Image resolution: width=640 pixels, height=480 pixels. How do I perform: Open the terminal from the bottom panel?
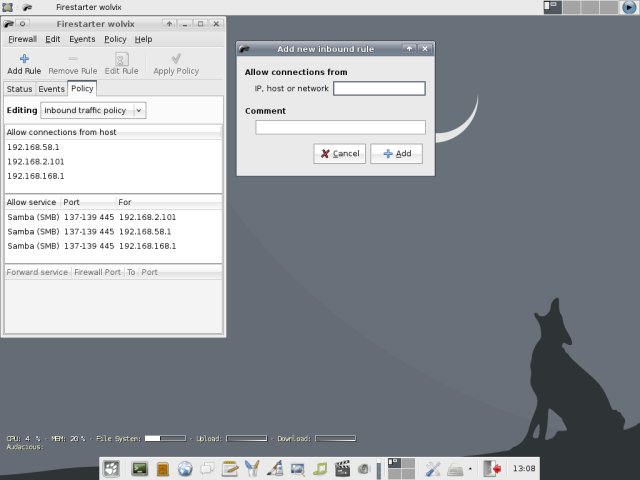[x=140, y=468]
